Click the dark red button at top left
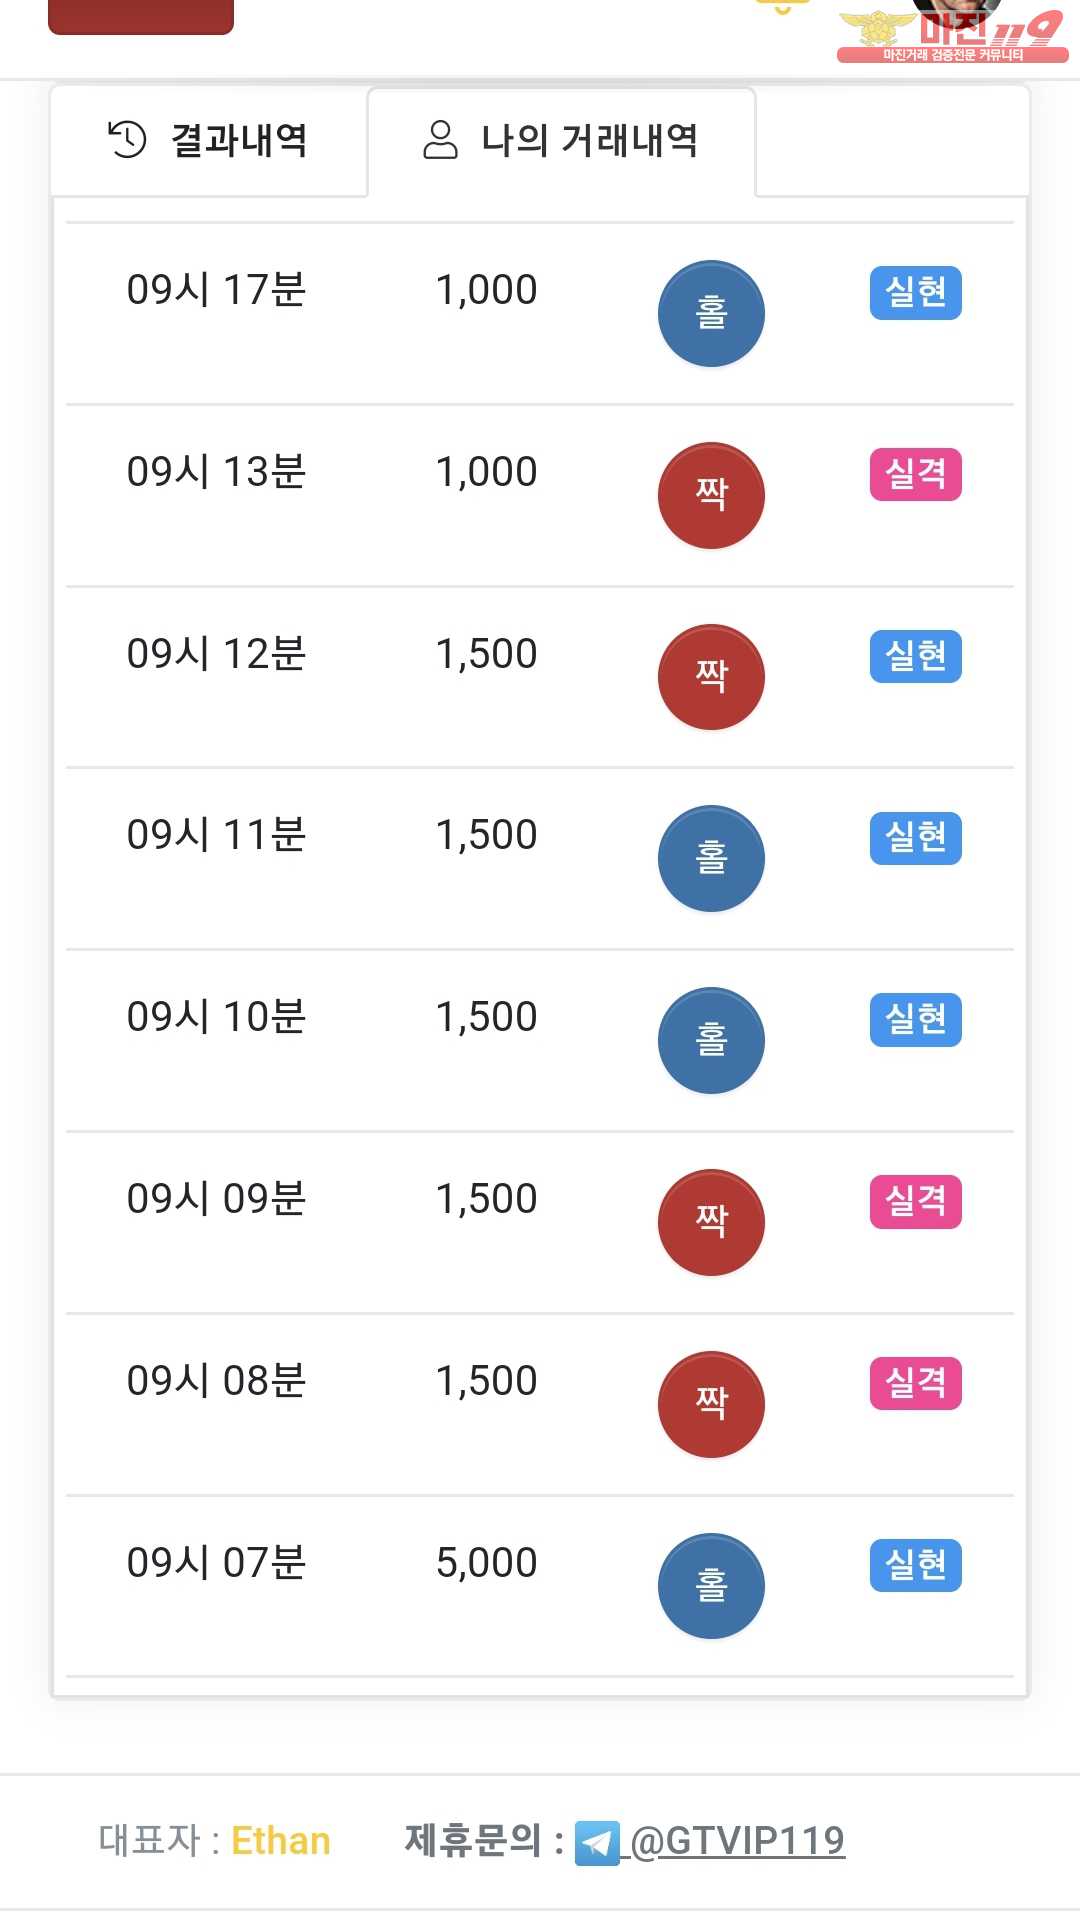 (x=141, y=16)
